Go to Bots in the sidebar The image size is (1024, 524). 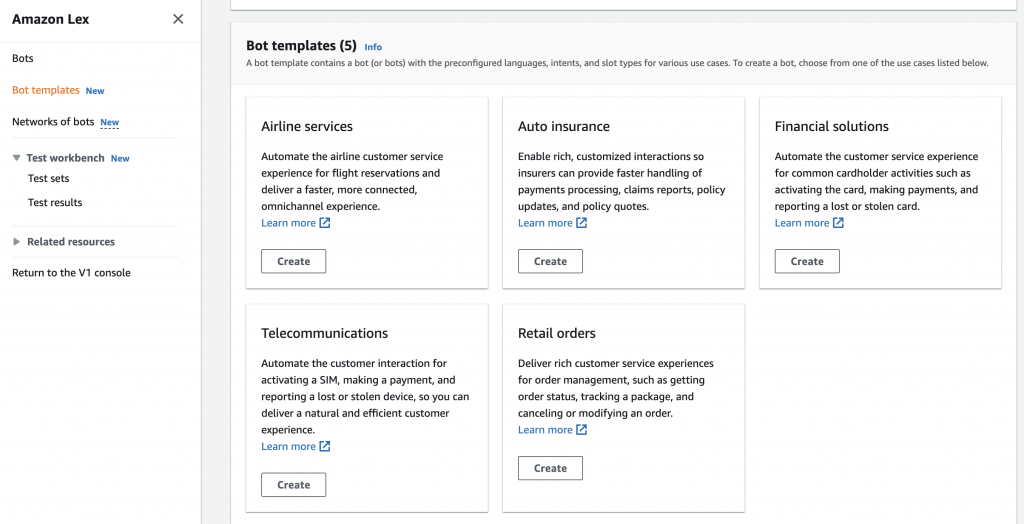23,59
